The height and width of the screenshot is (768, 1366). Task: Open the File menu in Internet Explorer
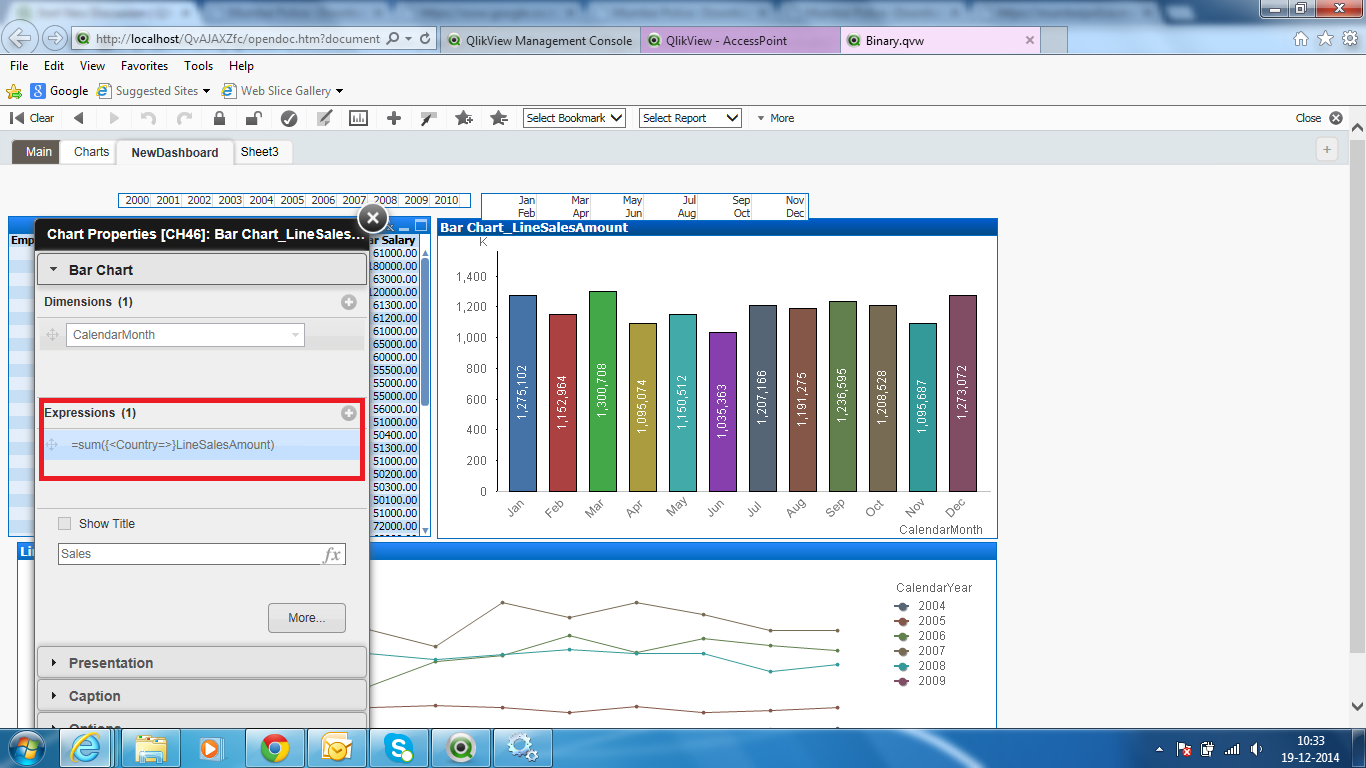click(19, 65)
